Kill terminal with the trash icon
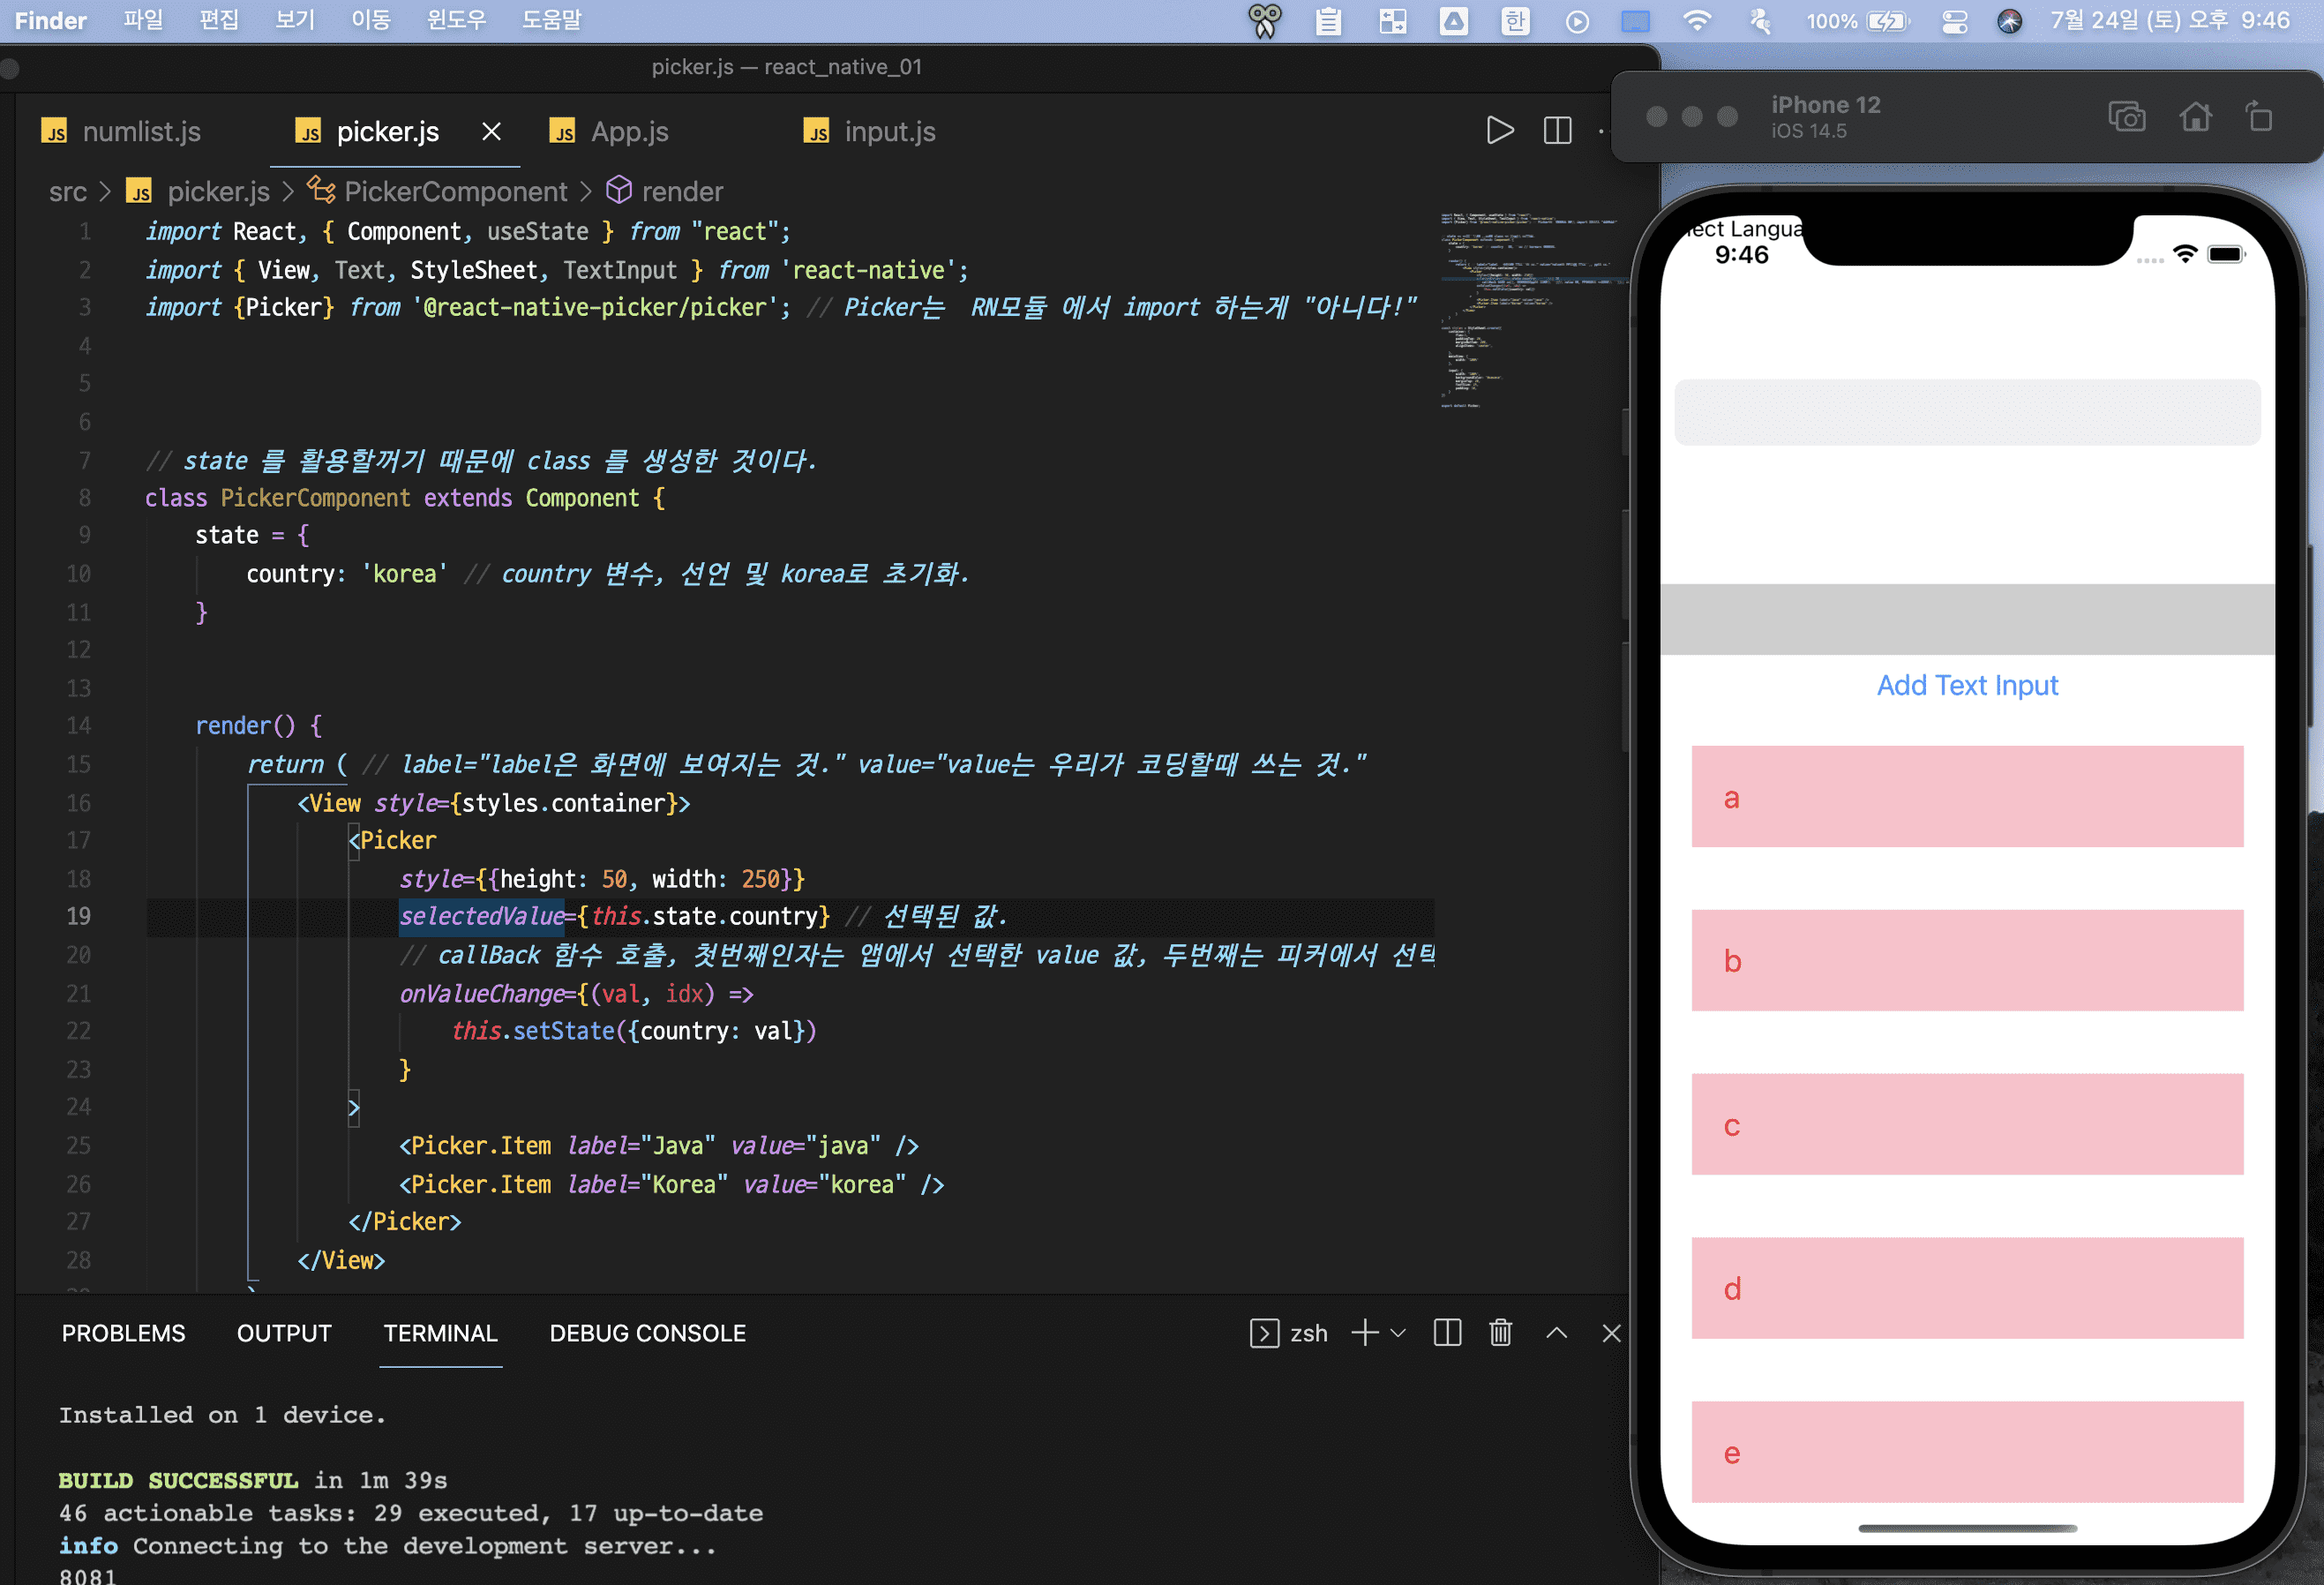 click(x=1500, y=1333)
